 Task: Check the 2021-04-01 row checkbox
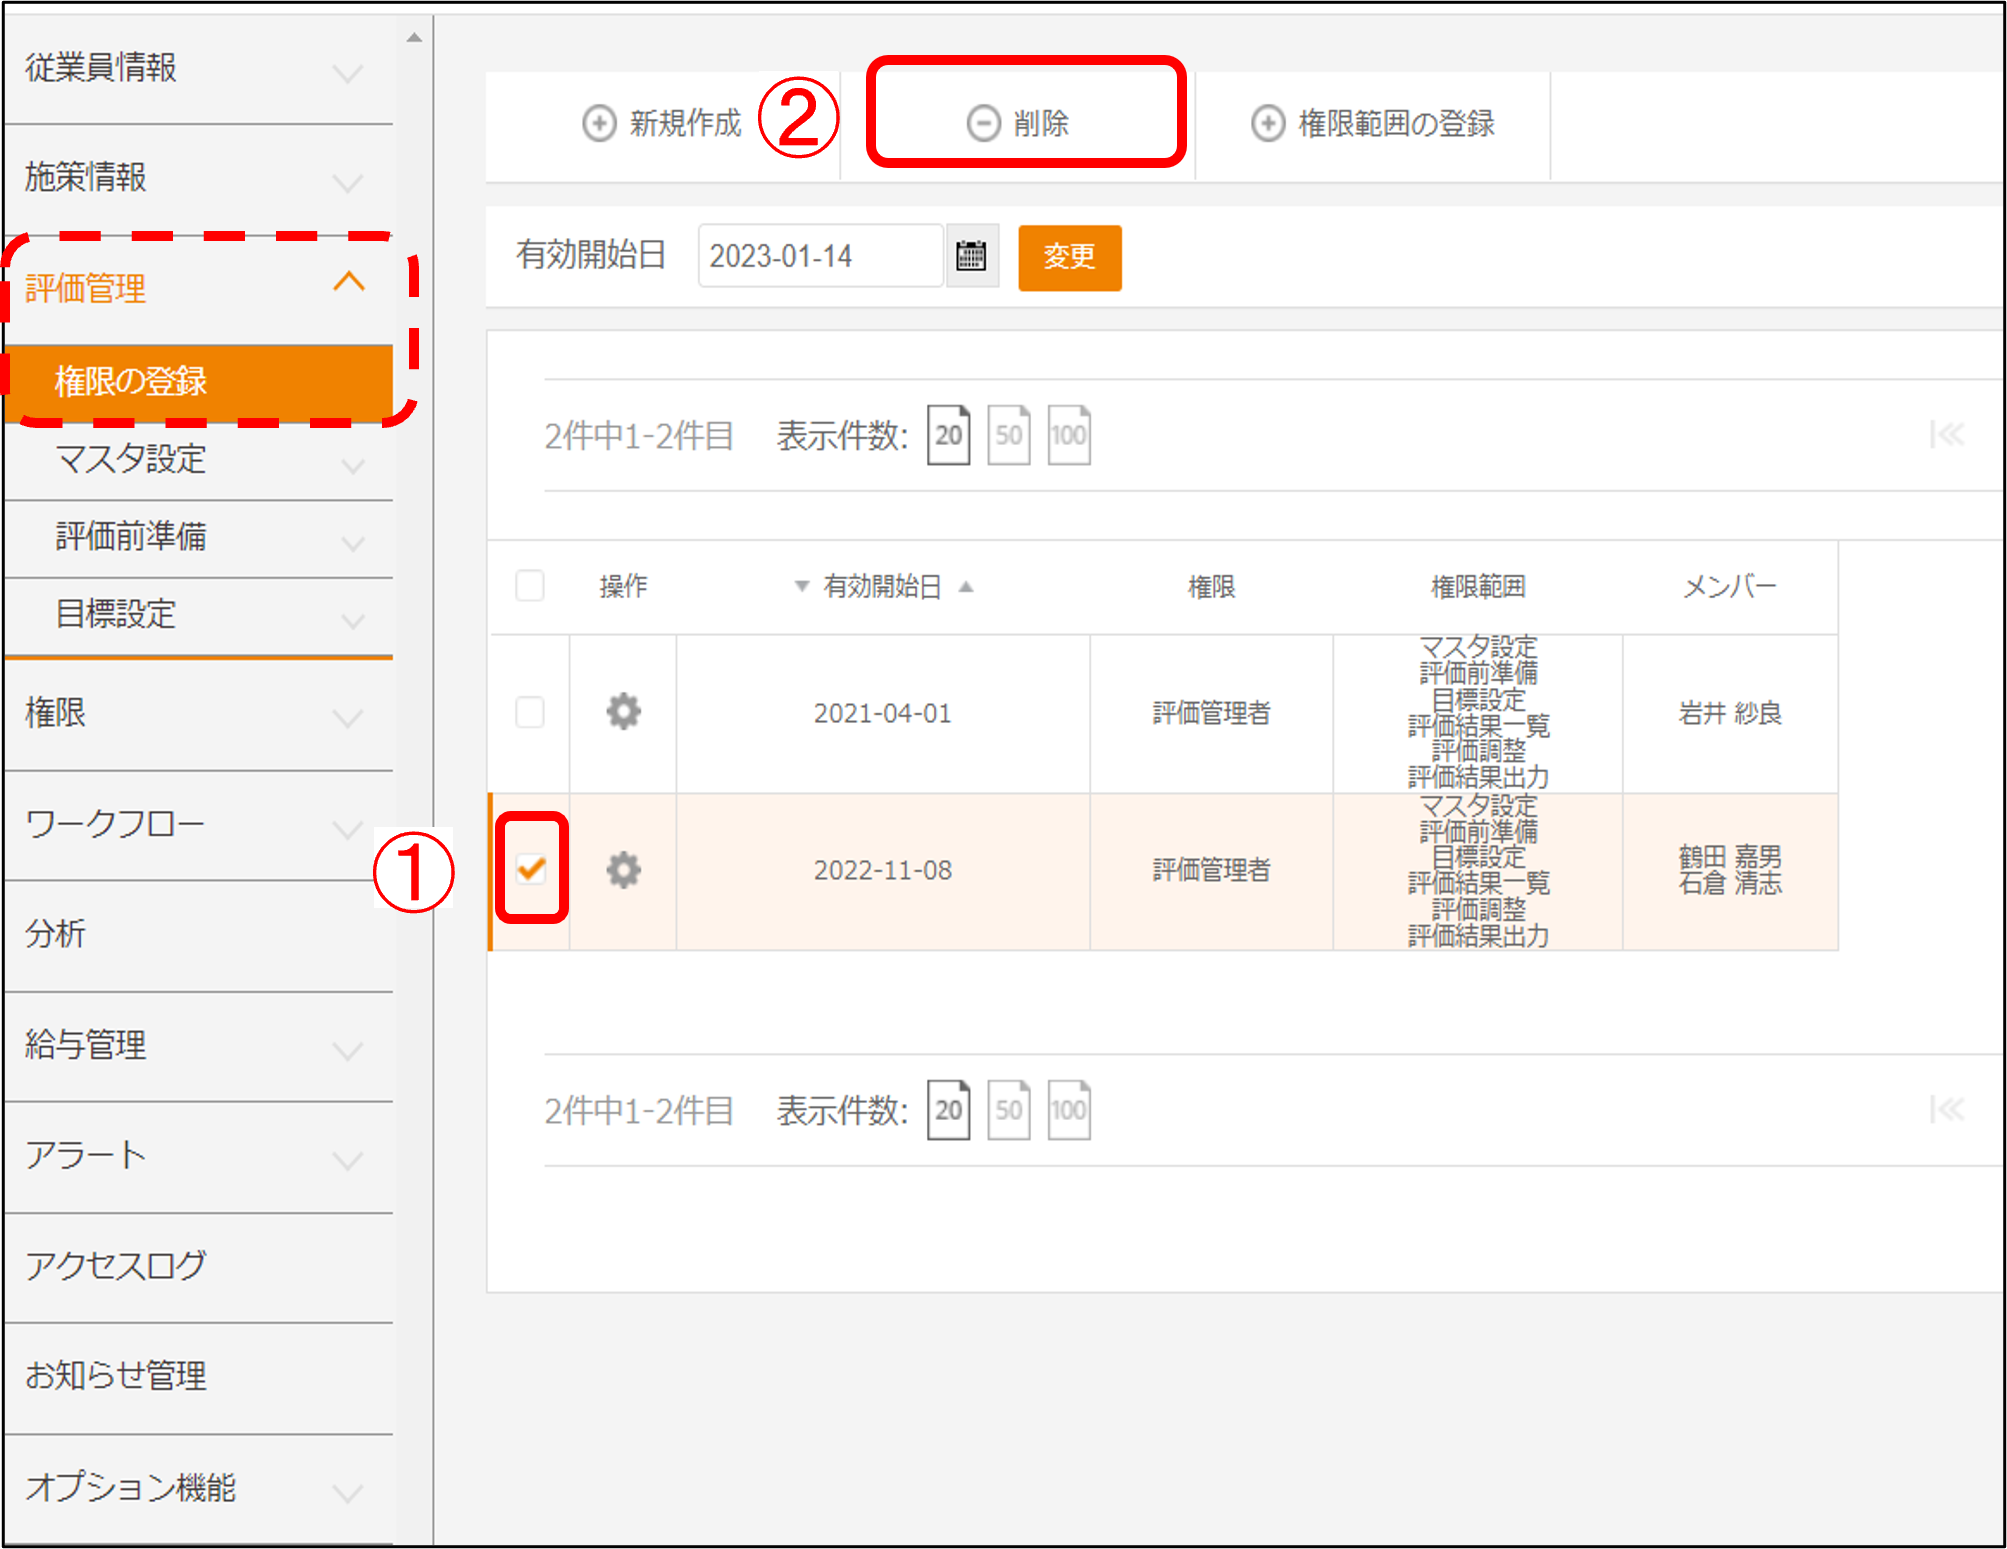pos(530,712)
